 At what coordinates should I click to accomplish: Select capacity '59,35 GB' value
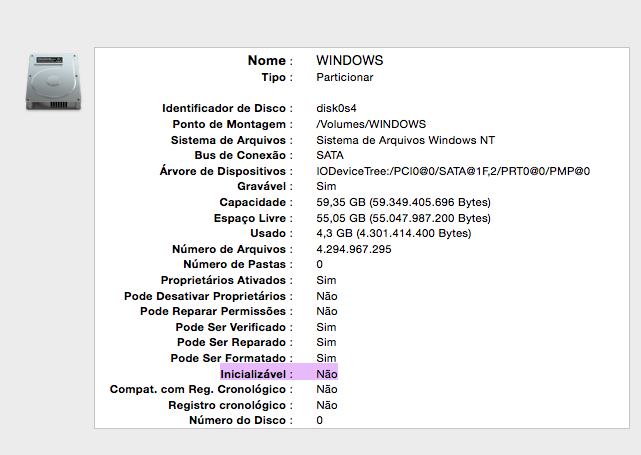point(403,202)
